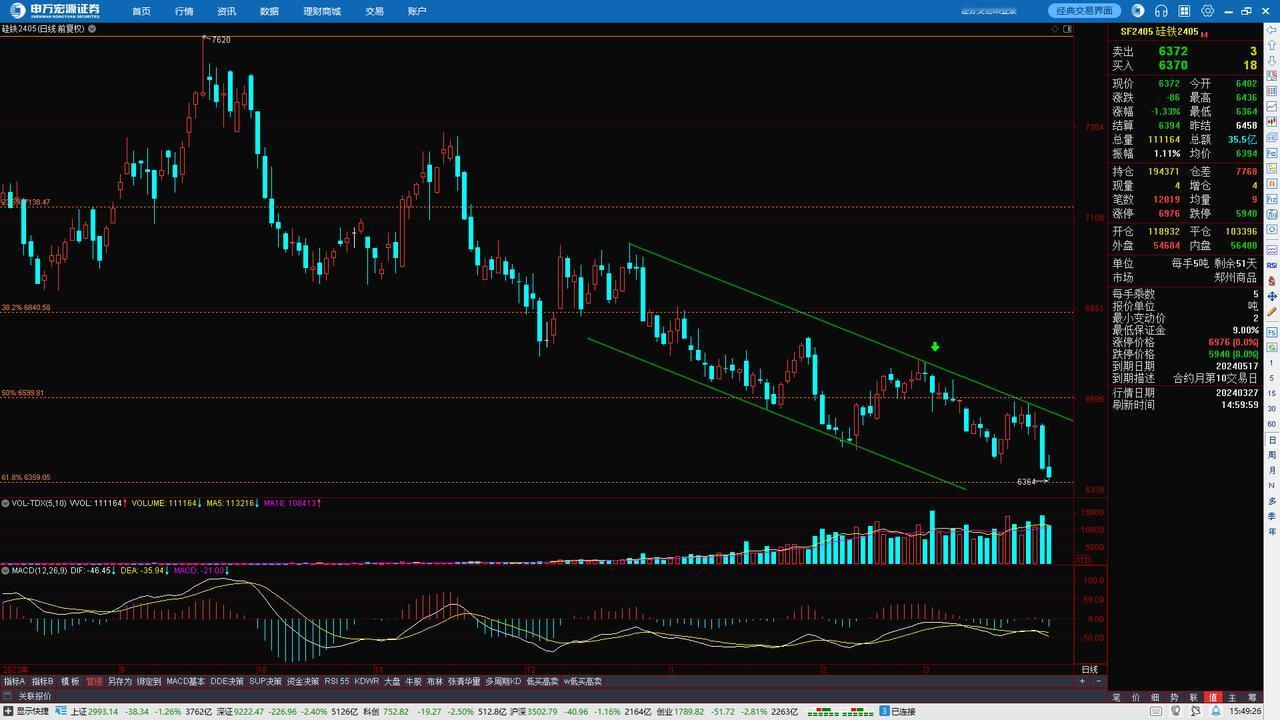Image resolution: width=1280 pixels, height=720 pixels.
Task: Switch to 经典交易界面
Action: point(1084,10)
